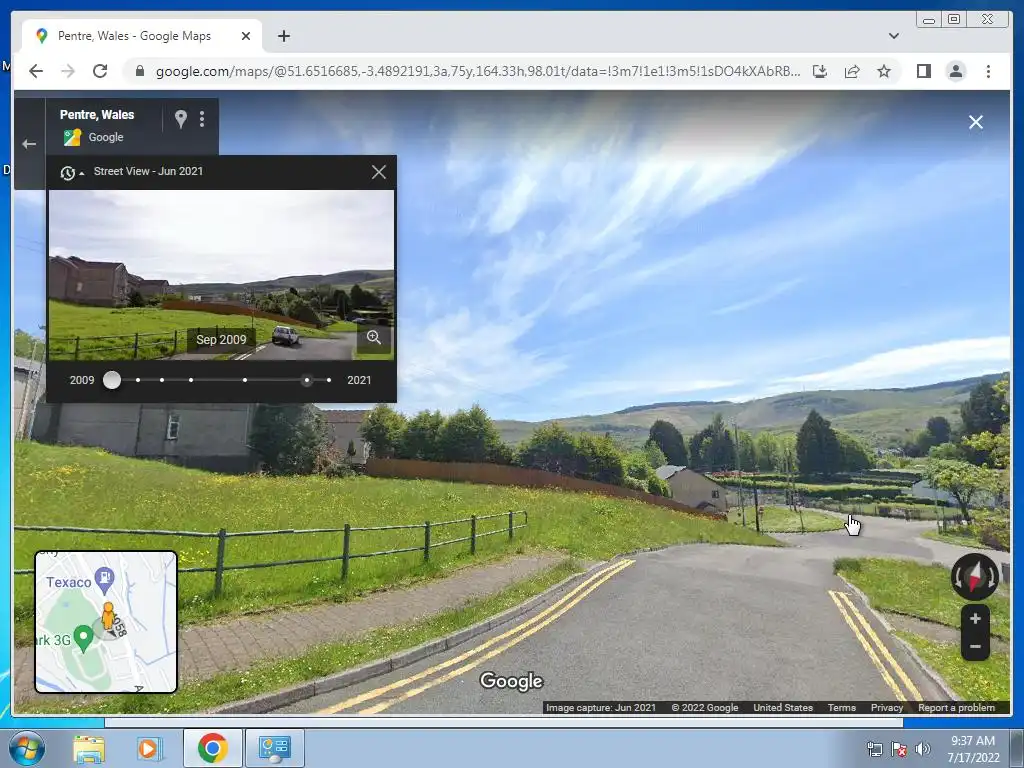The width and height of the screenshot is (1024, 768).
Task: Click the magnifier icon on the Sep 2009 preview
Action: (x=374, y=338)
